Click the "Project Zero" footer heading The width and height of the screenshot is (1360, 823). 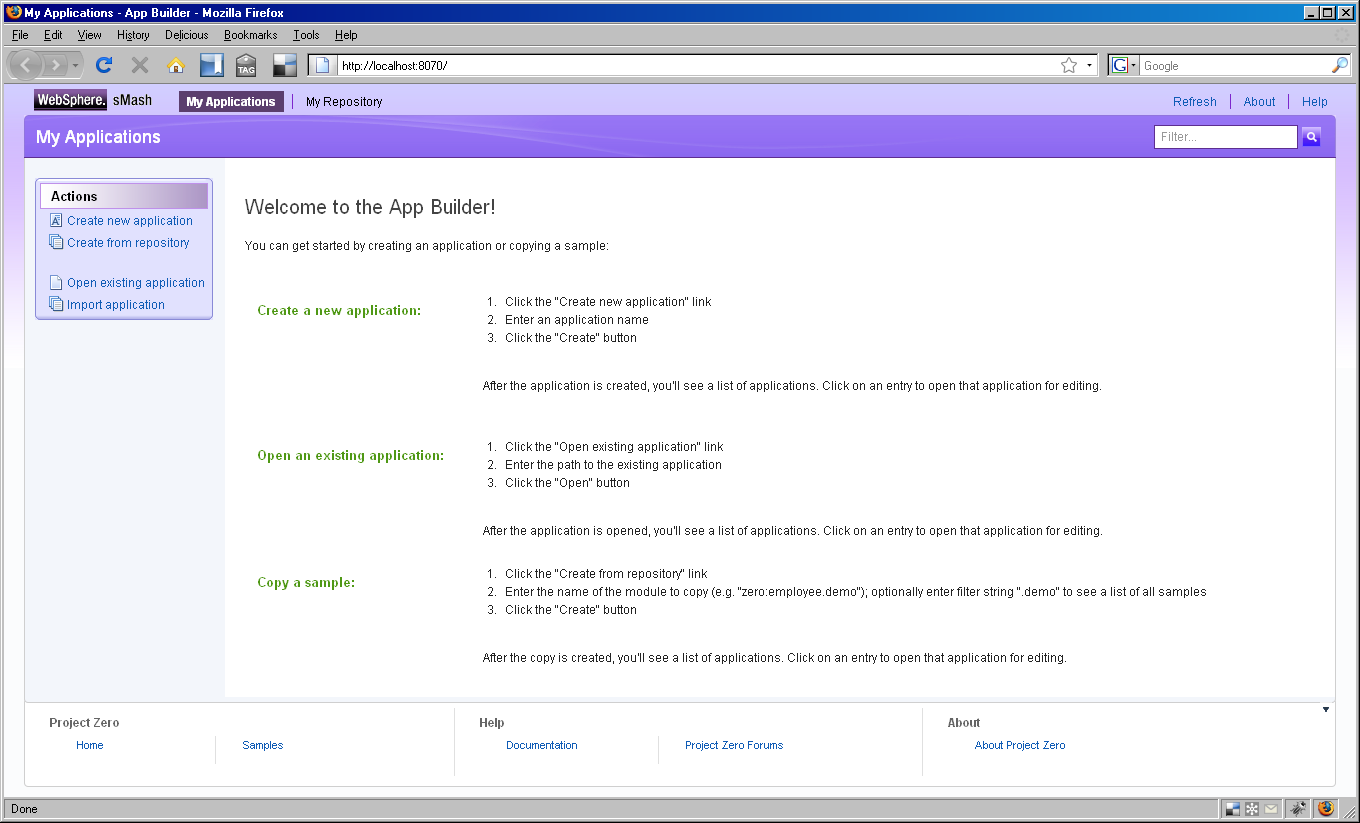pyautogui.click(x=84, y=723)
